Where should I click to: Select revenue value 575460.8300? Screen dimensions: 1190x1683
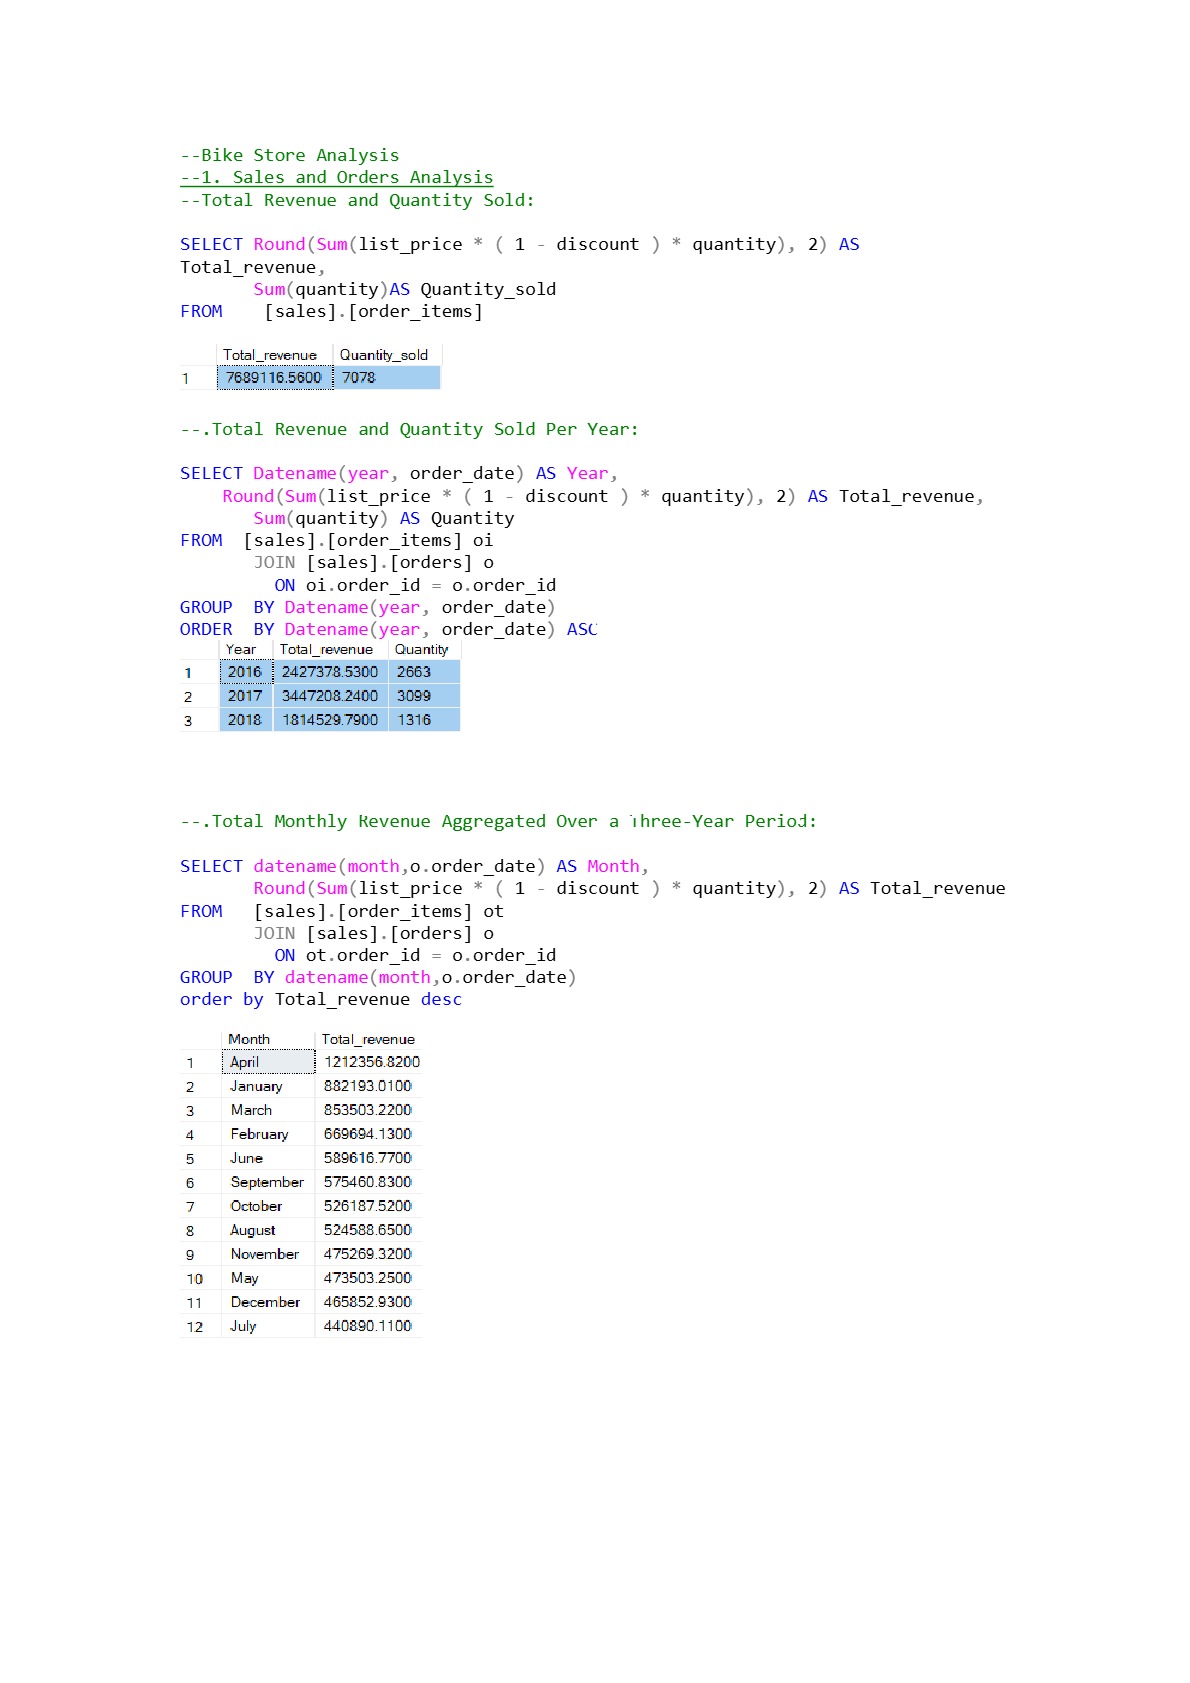click(368, 1182)
